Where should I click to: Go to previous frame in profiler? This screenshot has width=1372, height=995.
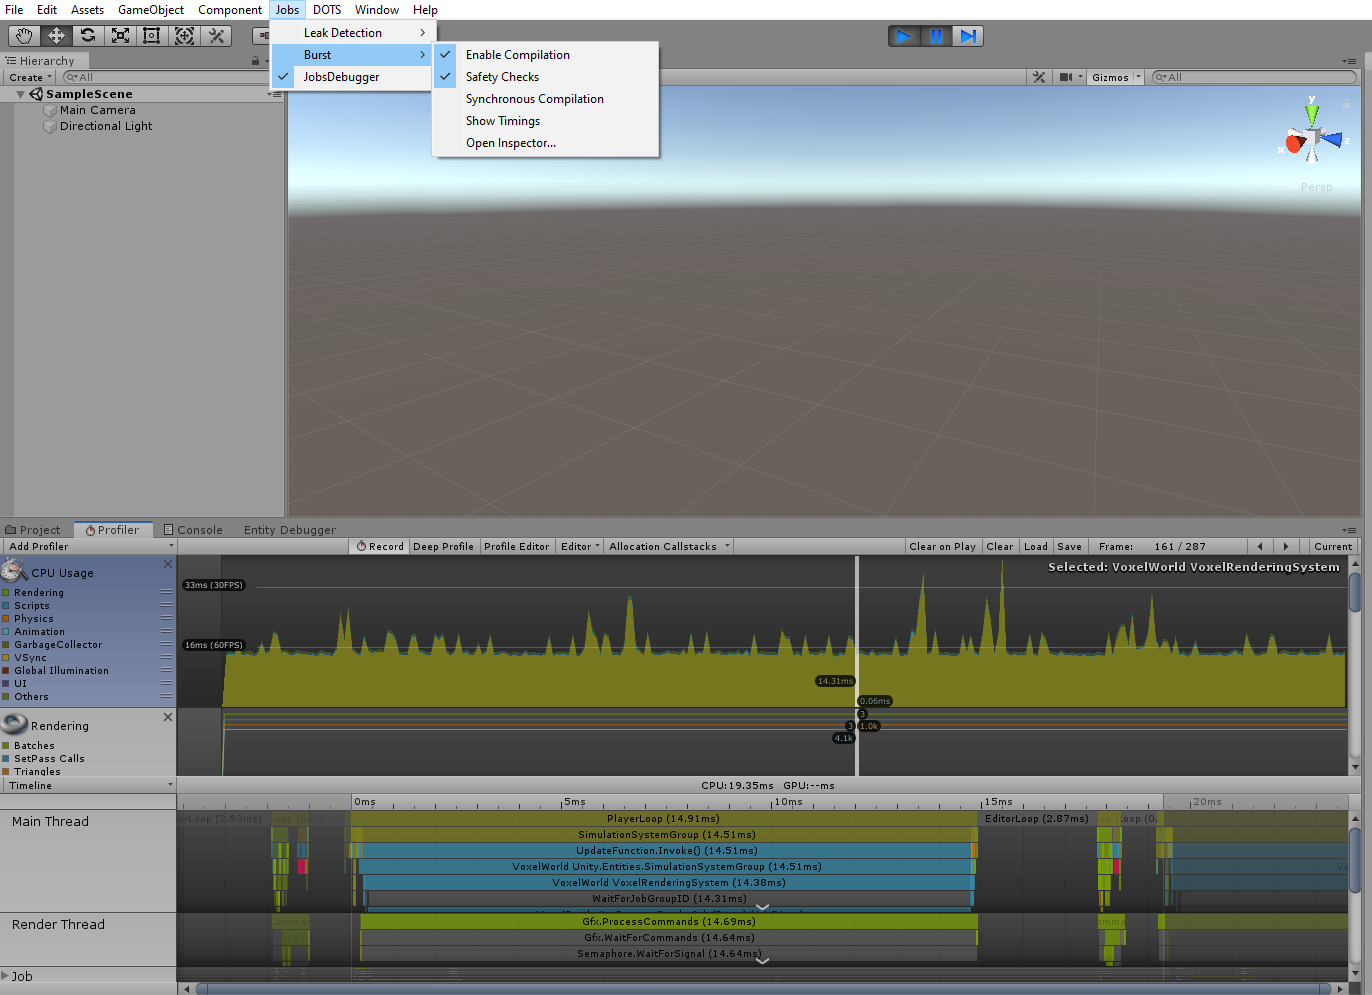pos(1260,547)
